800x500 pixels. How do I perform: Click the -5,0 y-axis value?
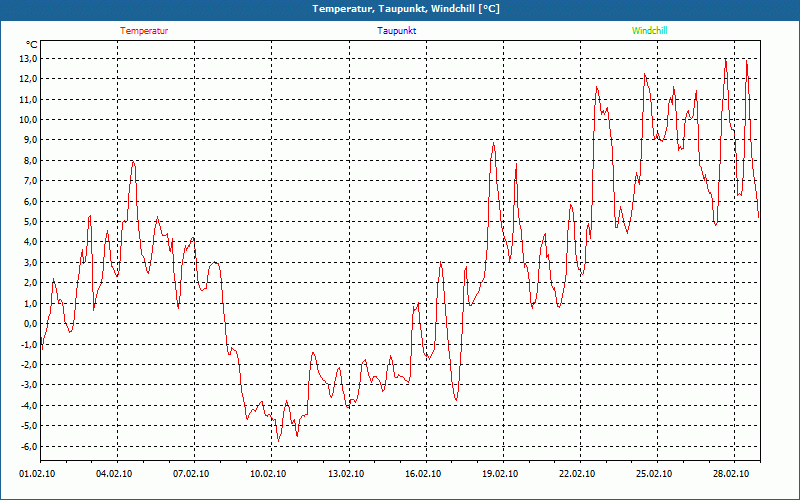click(29, 426)
